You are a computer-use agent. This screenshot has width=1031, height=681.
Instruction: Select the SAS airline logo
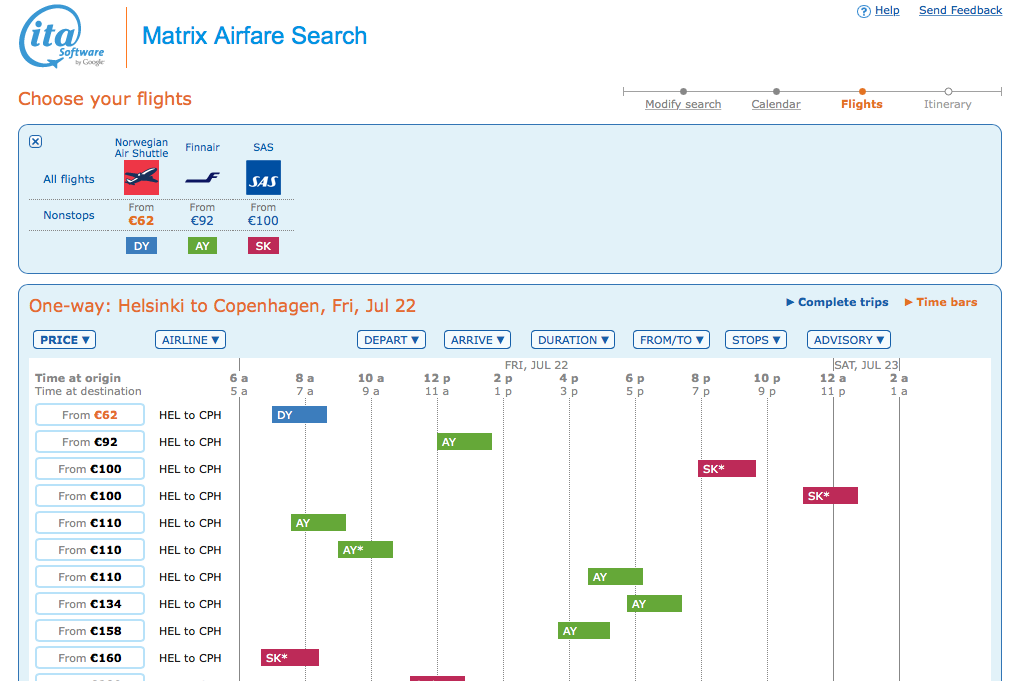click(263, 178)
